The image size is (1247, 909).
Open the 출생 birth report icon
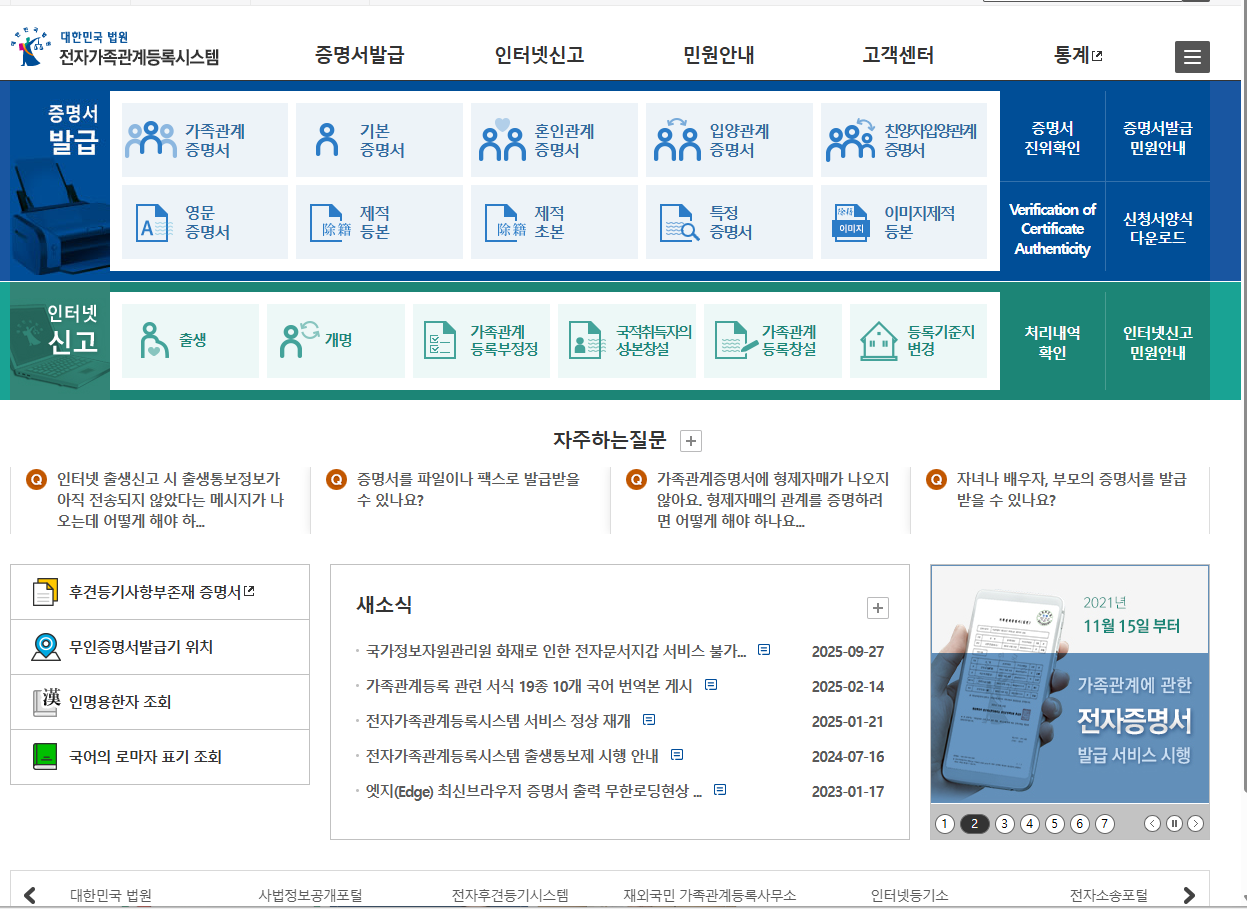coord(190,340)
